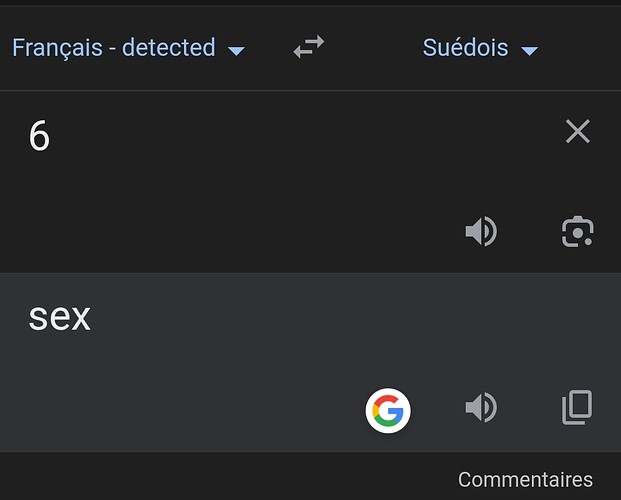Click the Suédois language label
Screen dimensions: 621x500
[x=465, y=48]
